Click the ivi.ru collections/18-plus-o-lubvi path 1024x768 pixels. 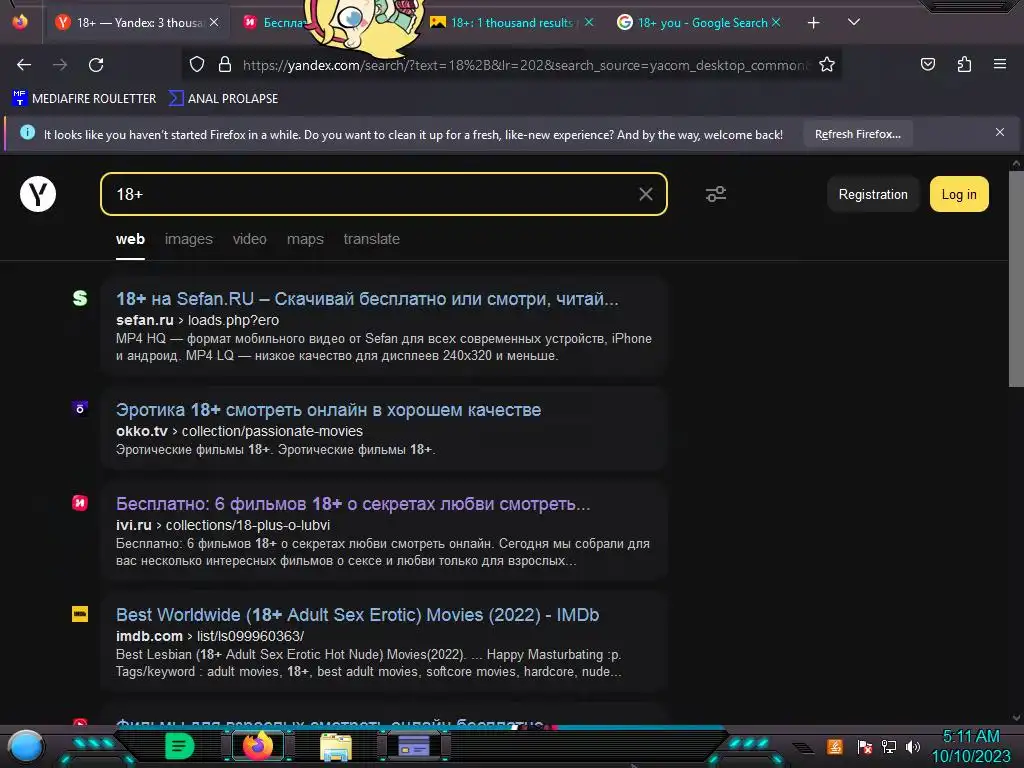pos(248,525)
